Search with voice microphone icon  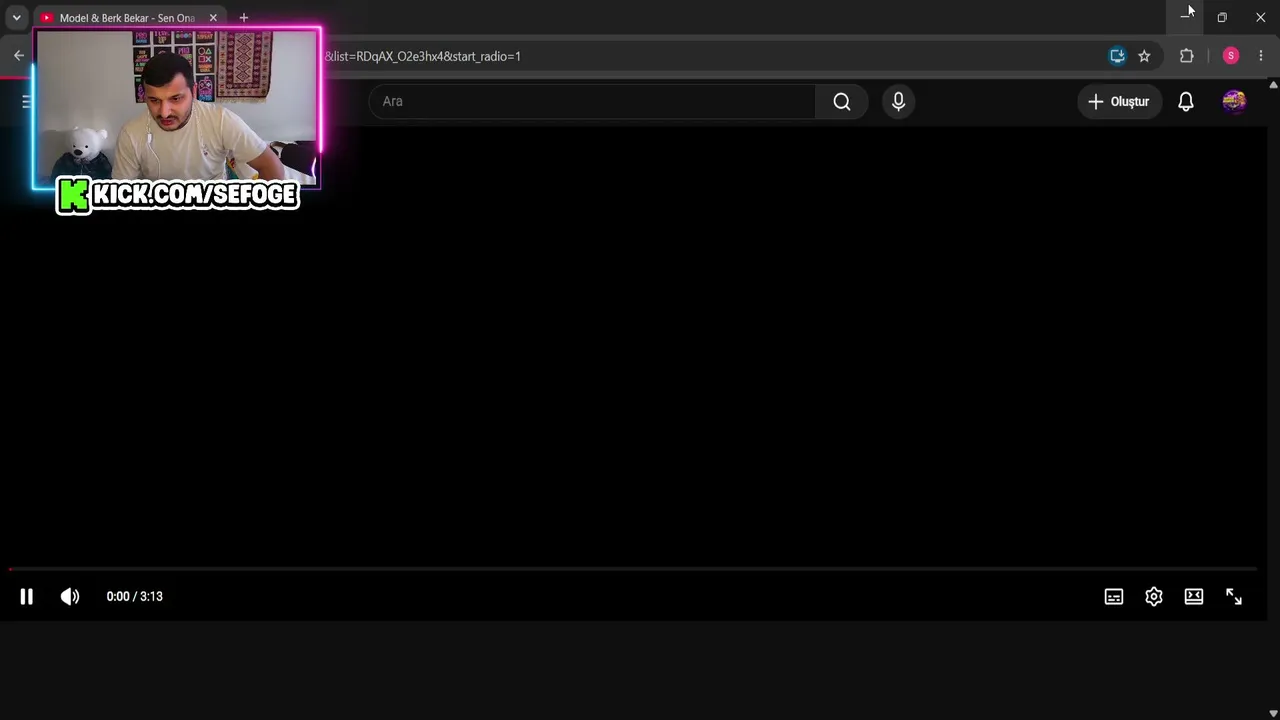click(x=898, y=101)
